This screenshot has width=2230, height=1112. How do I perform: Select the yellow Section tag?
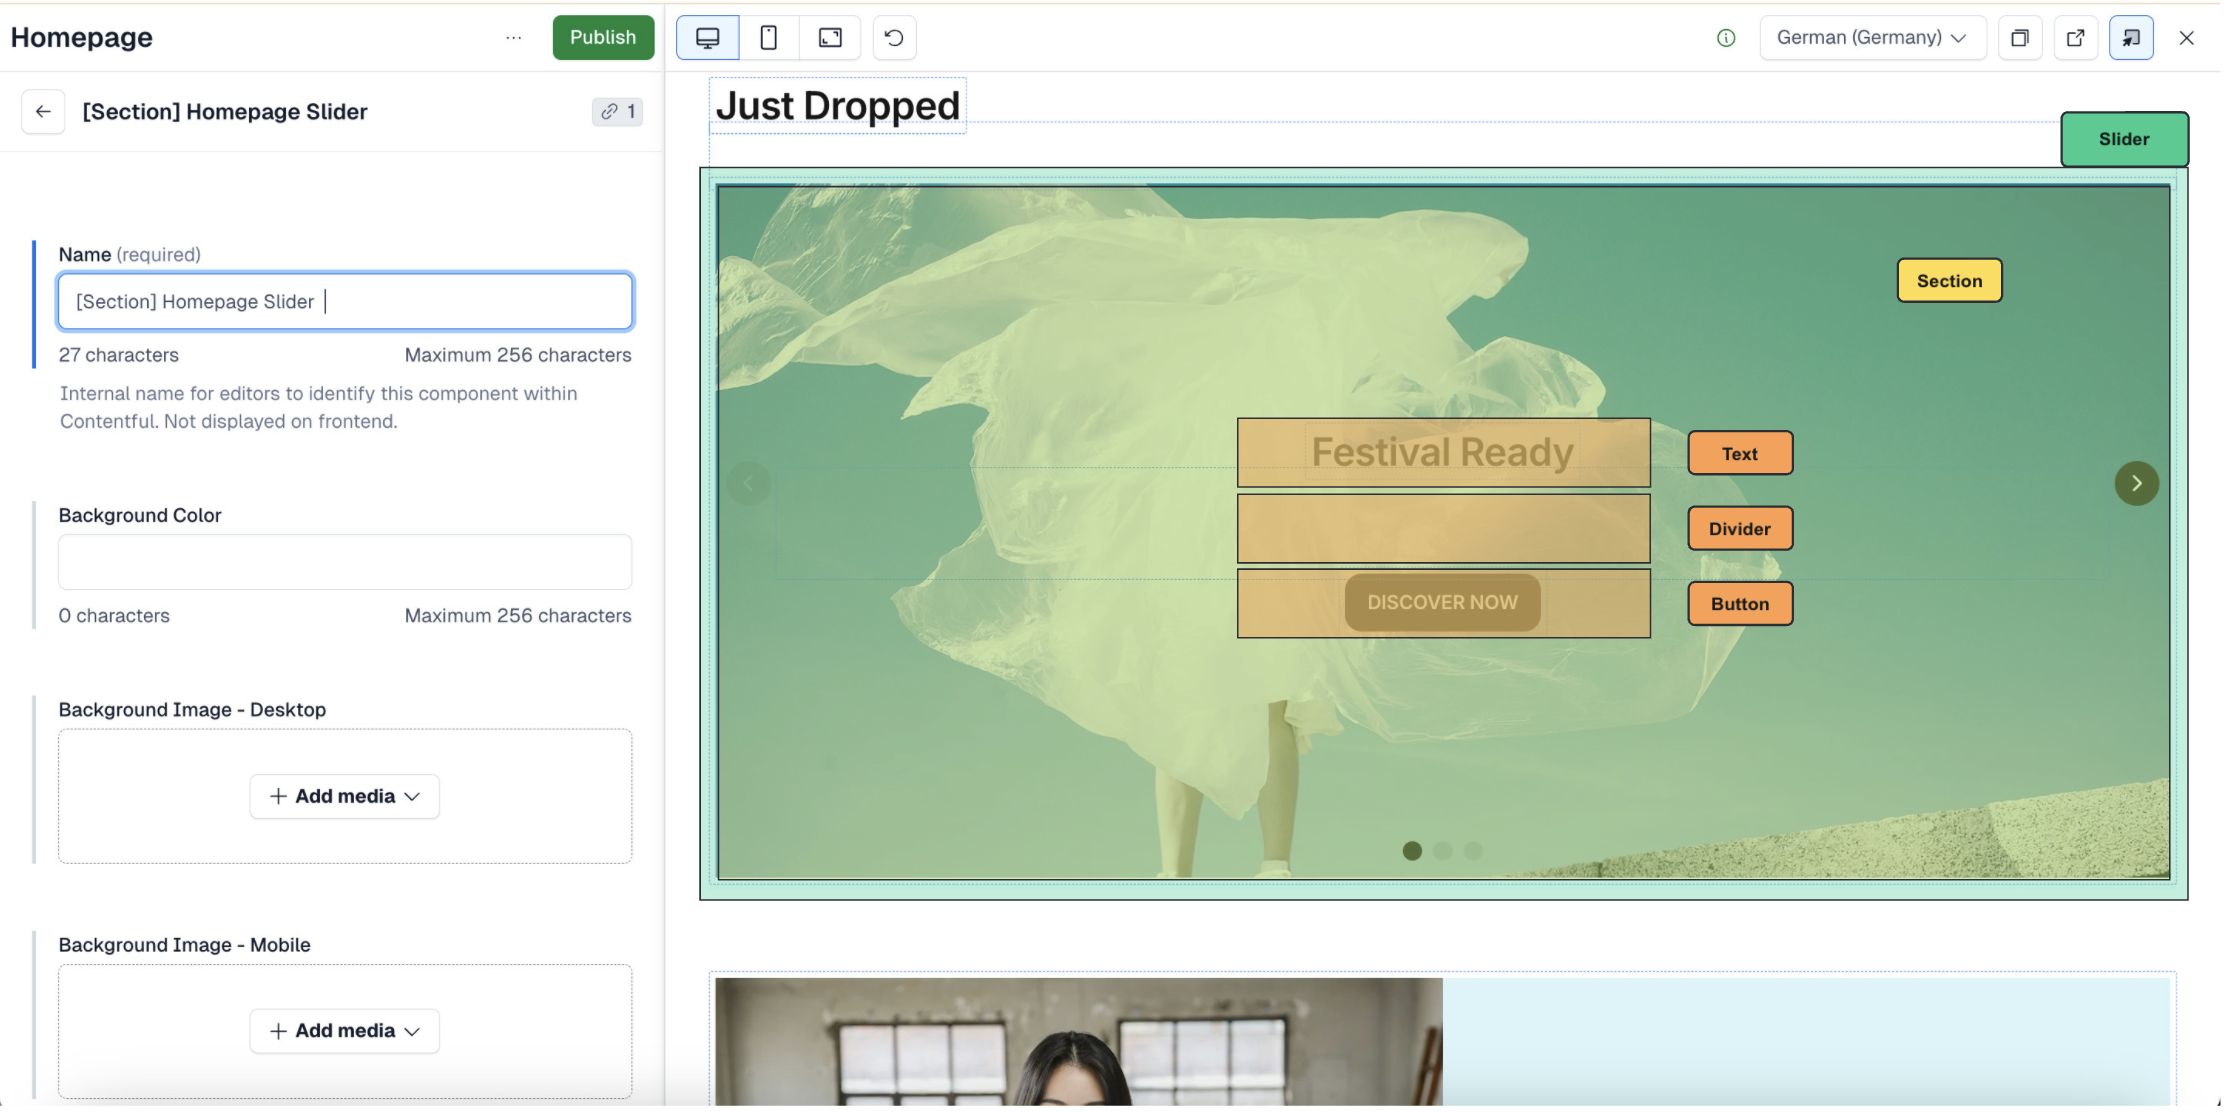pyautogui.click(x=1949, y=281)
